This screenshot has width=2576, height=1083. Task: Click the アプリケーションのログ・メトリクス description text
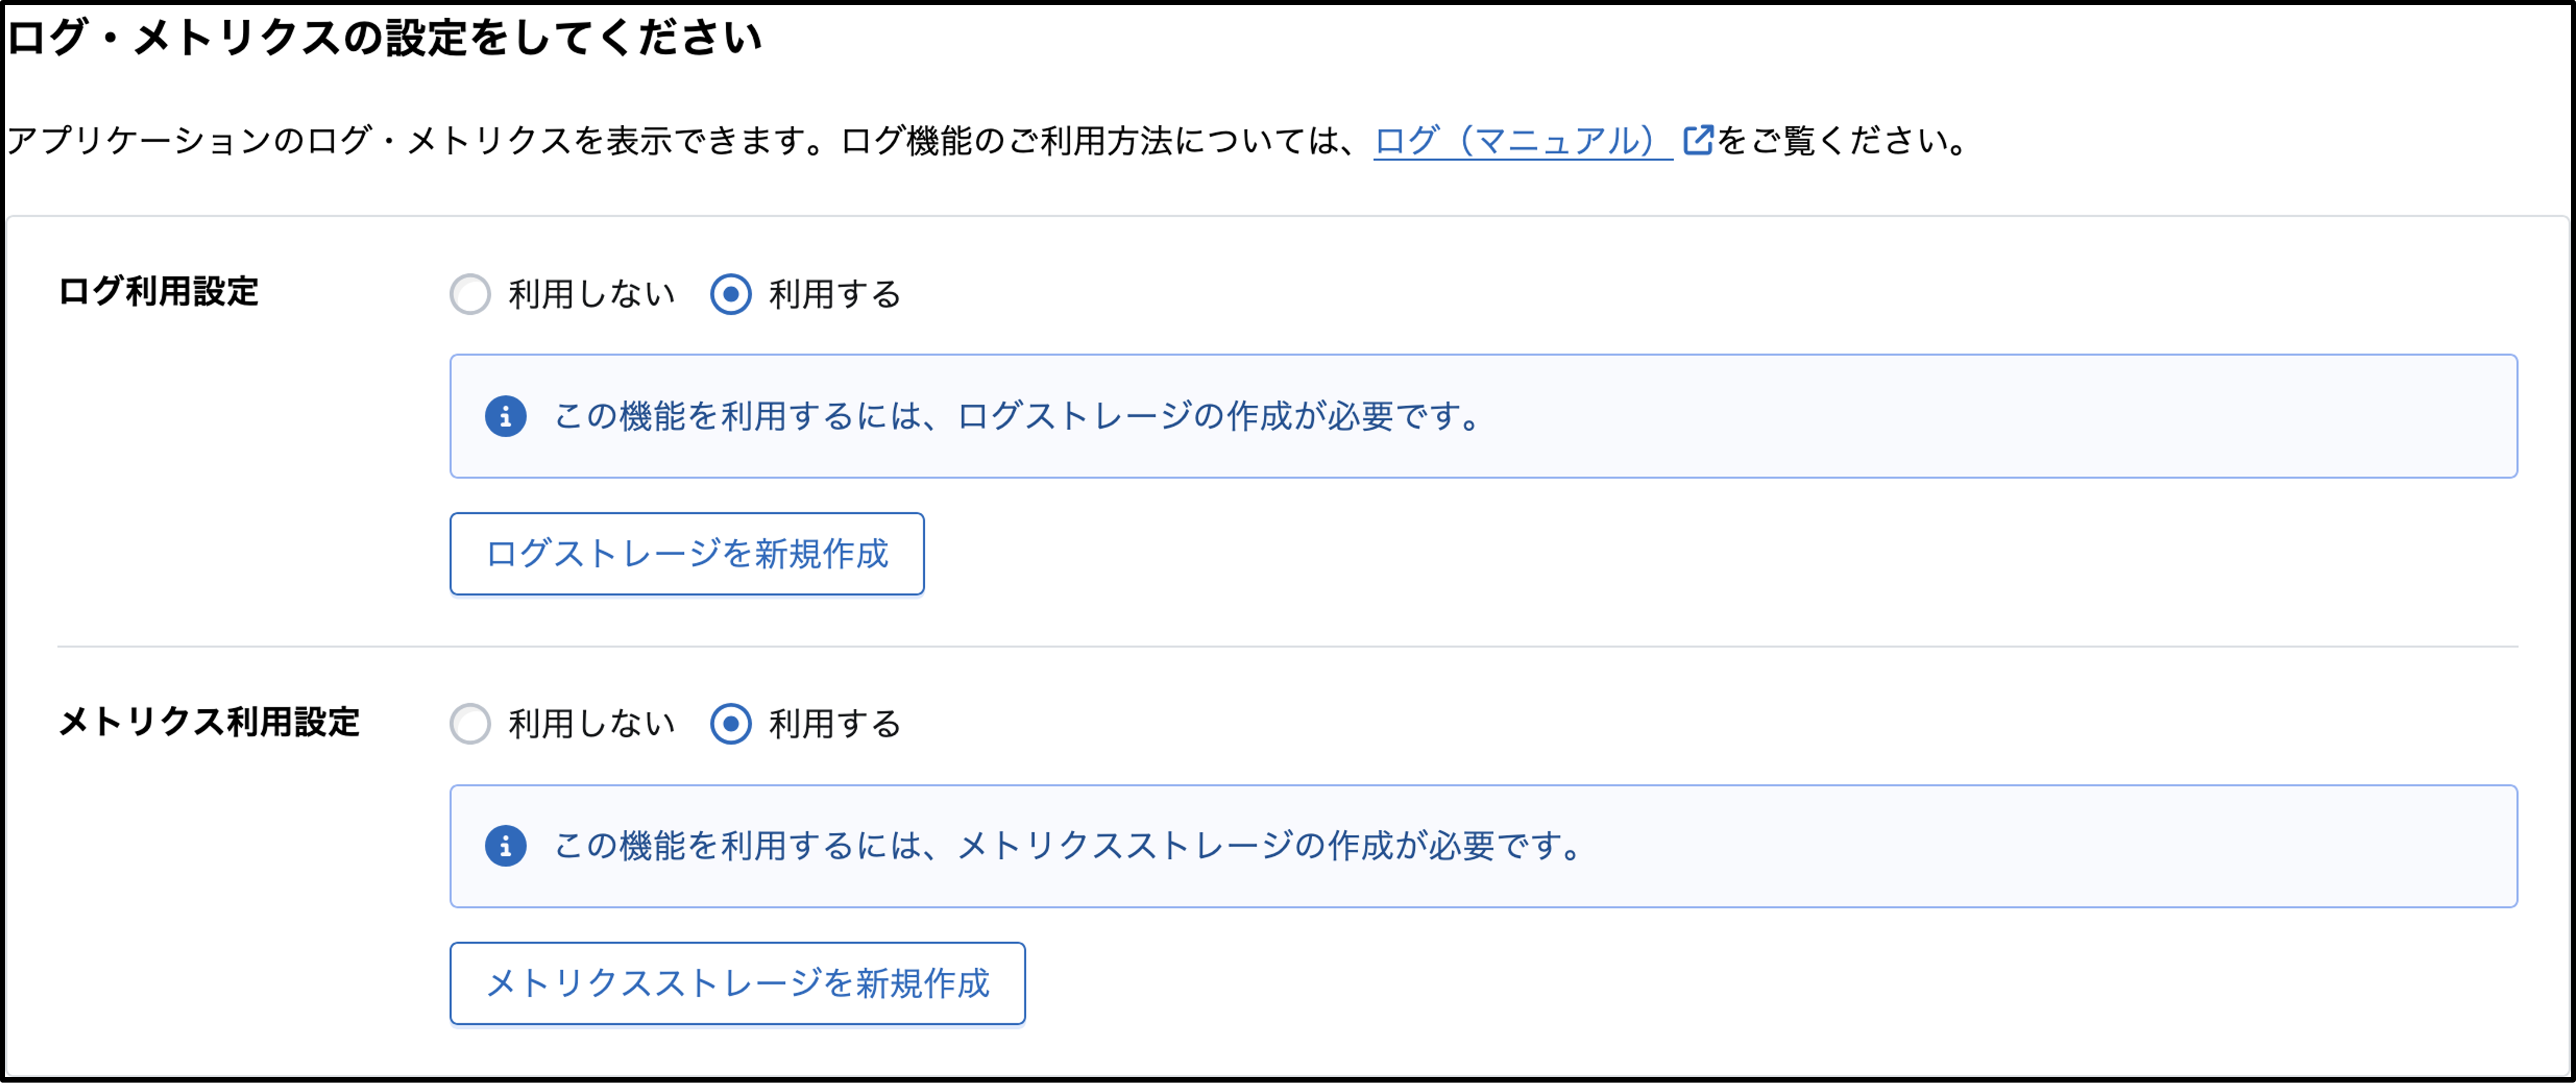680,140
